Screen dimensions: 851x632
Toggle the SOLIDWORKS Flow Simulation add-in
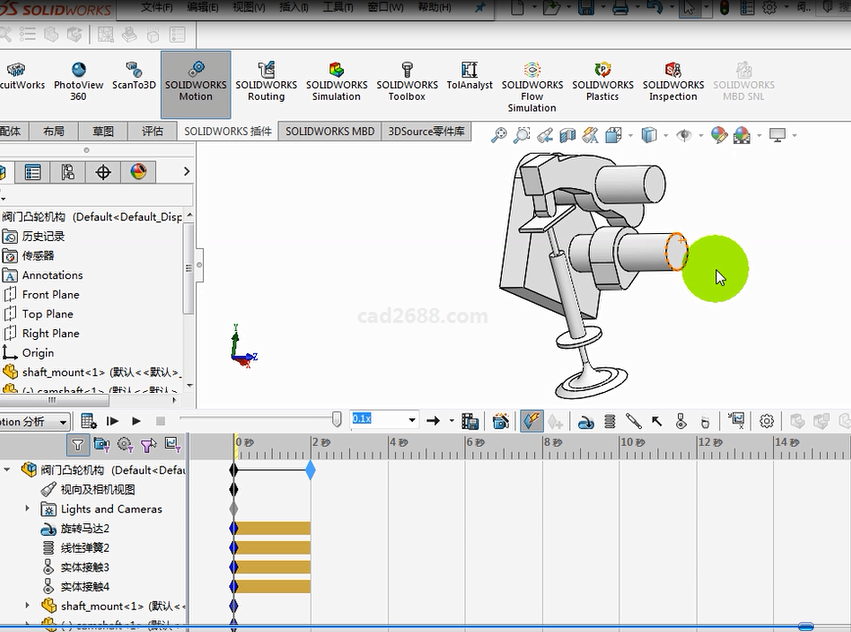[532, 85]
